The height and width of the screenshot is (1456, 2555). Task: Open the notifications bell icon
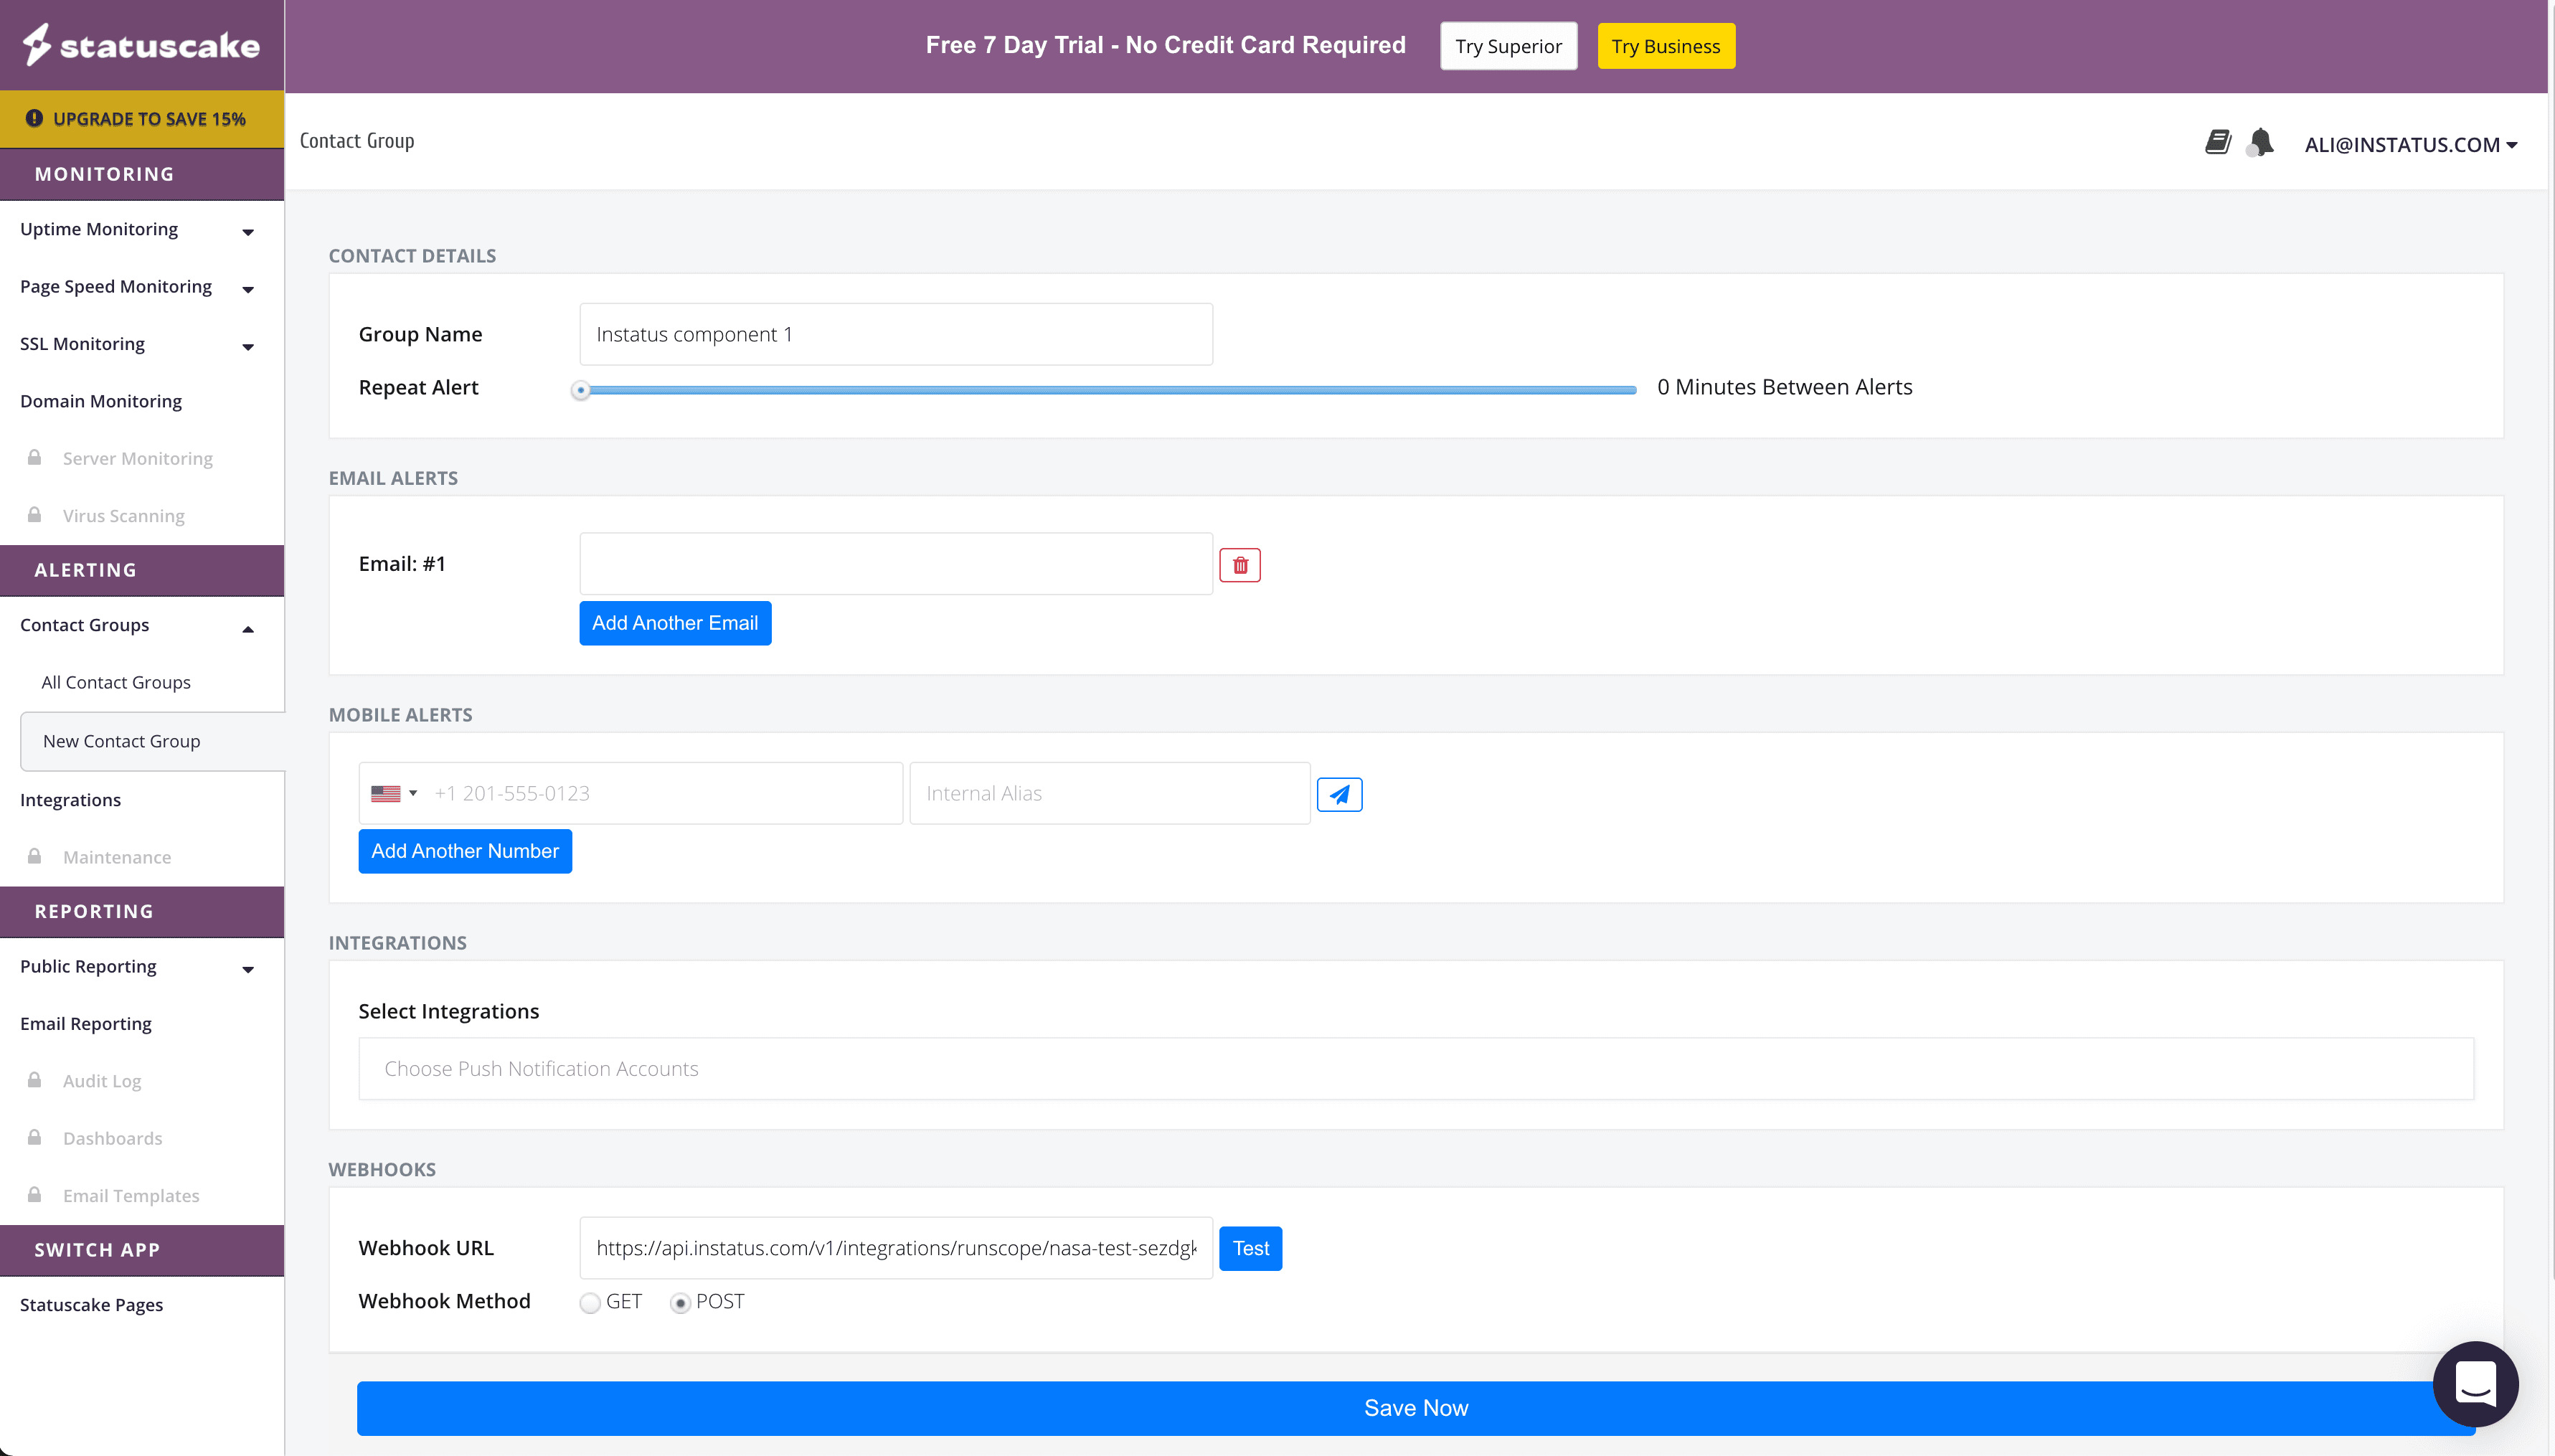pos(2261,142)
